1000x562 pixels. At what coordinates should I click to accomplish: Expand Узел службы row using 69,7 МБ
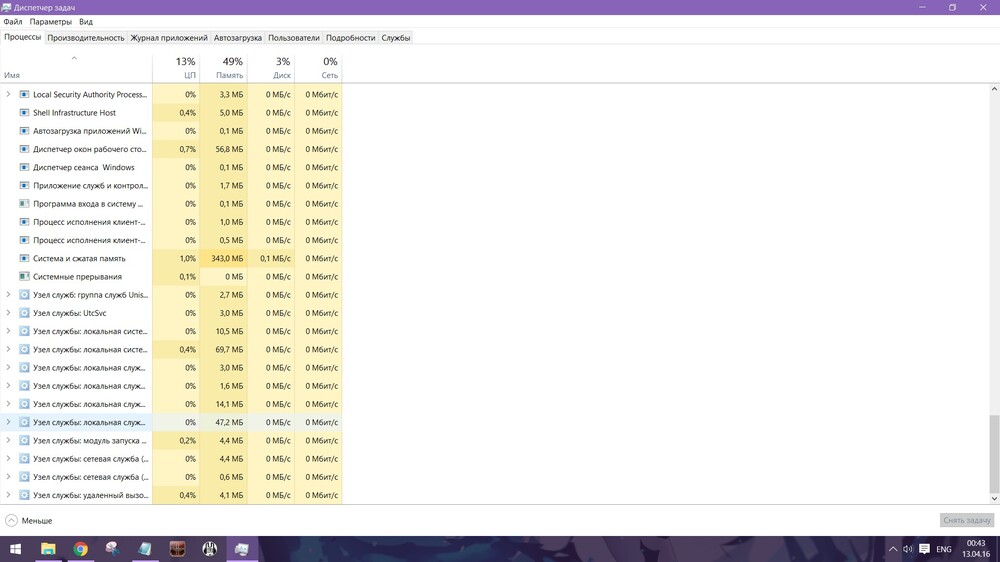8,350
